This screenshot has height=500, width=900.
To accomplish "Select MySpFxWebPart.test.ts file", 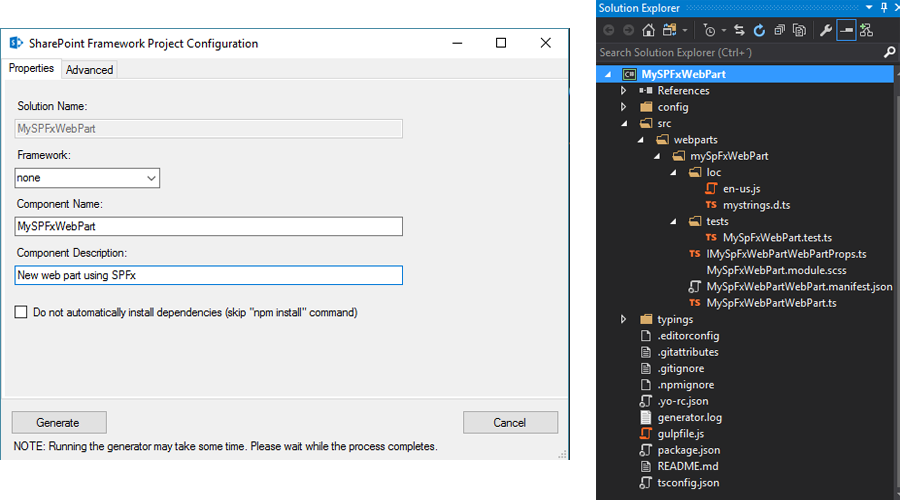I will tap(777, 238).
